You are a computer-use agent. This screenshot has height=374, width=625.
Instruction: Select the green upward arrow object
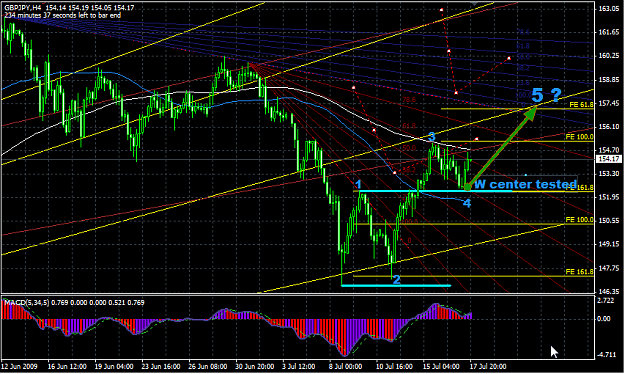pos(502,147)
